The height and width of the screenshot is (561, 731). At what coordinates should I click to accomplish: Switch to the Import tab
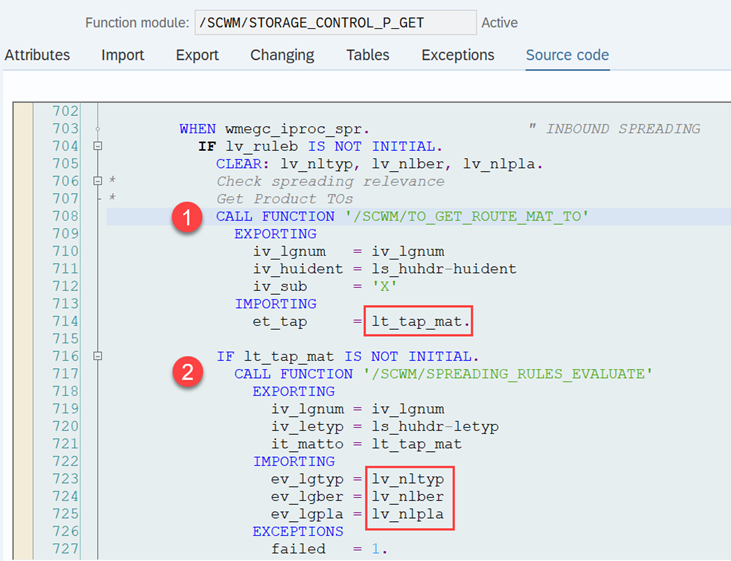123,55
